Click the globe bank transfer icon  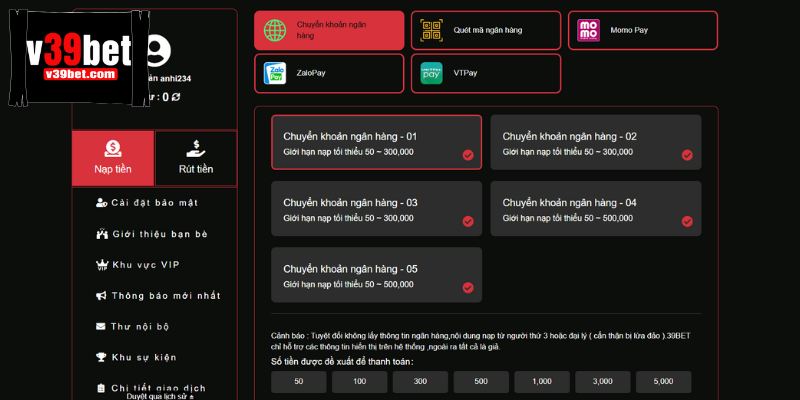[275, 31]
